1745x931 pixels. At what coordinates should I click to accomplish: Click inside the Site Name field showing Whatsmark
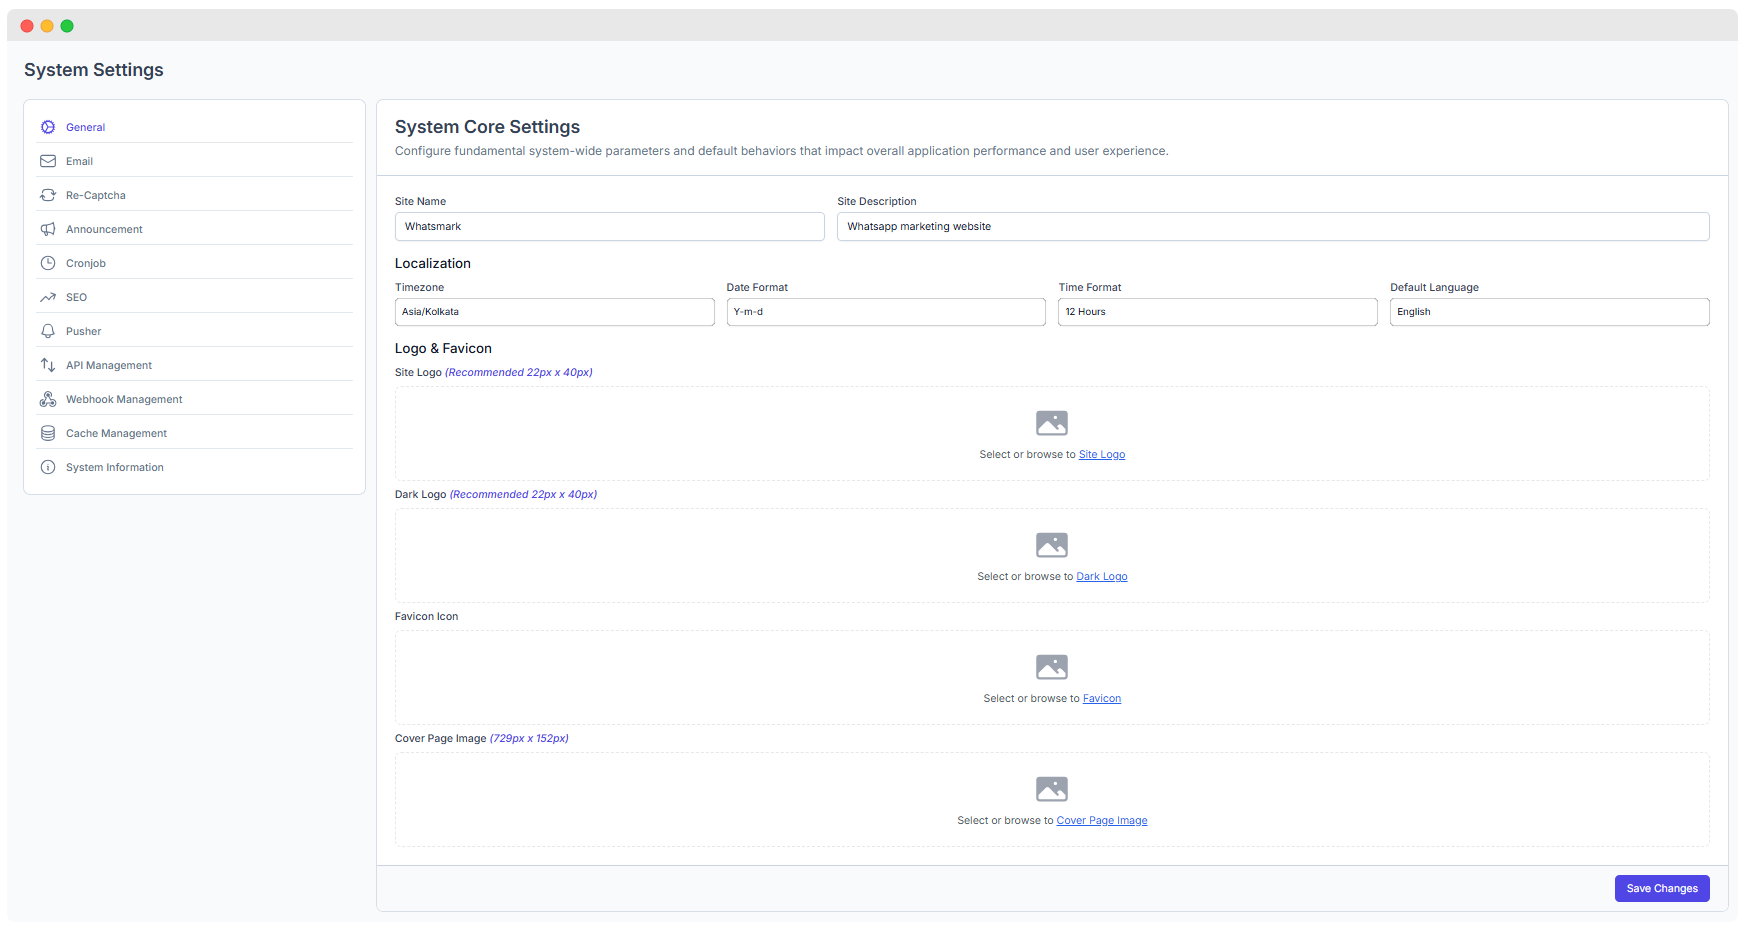609,226
